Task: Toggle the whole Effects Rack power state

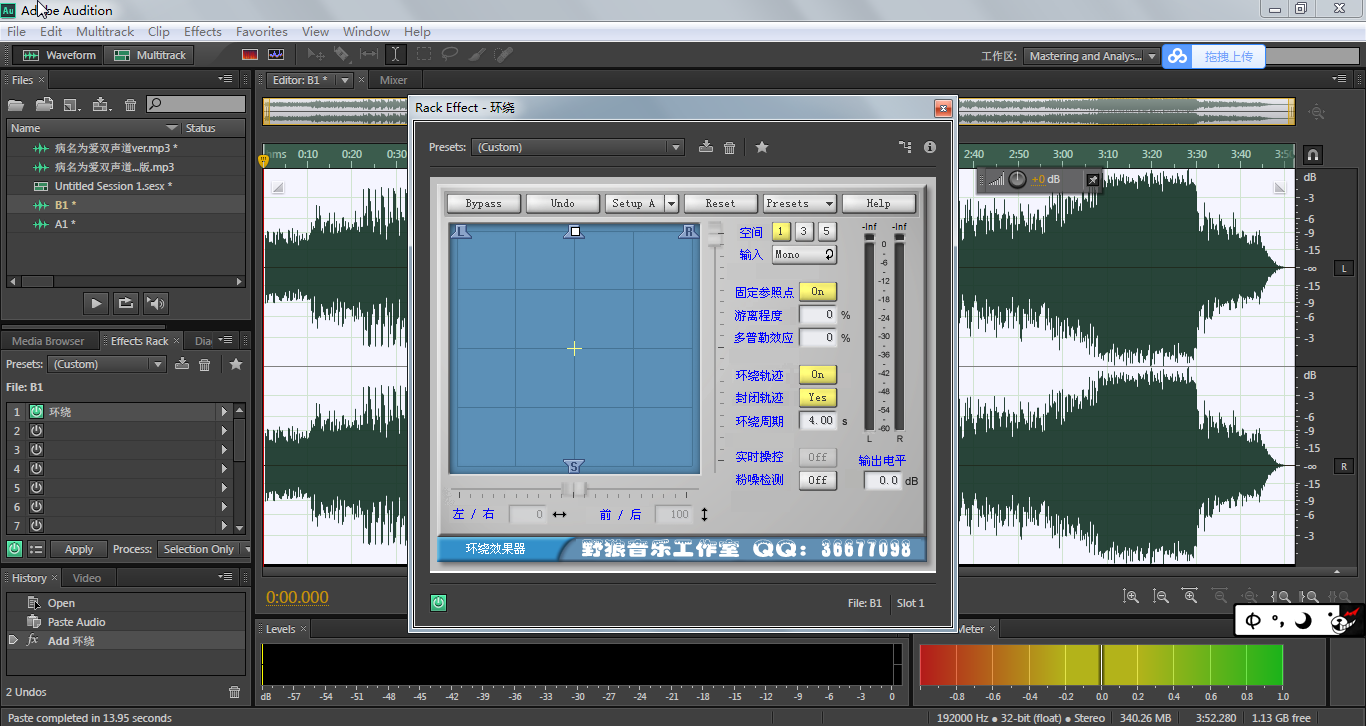Action: [x=14, y=549]
